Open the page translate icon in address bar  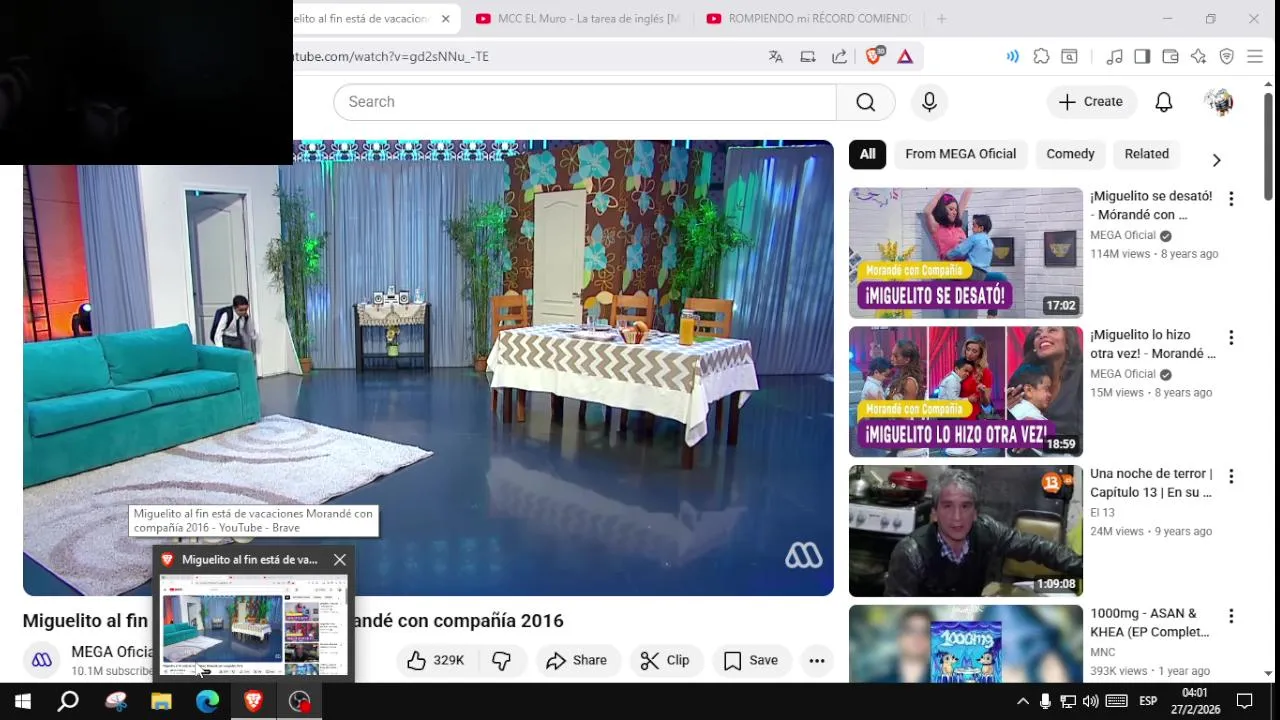775,57
